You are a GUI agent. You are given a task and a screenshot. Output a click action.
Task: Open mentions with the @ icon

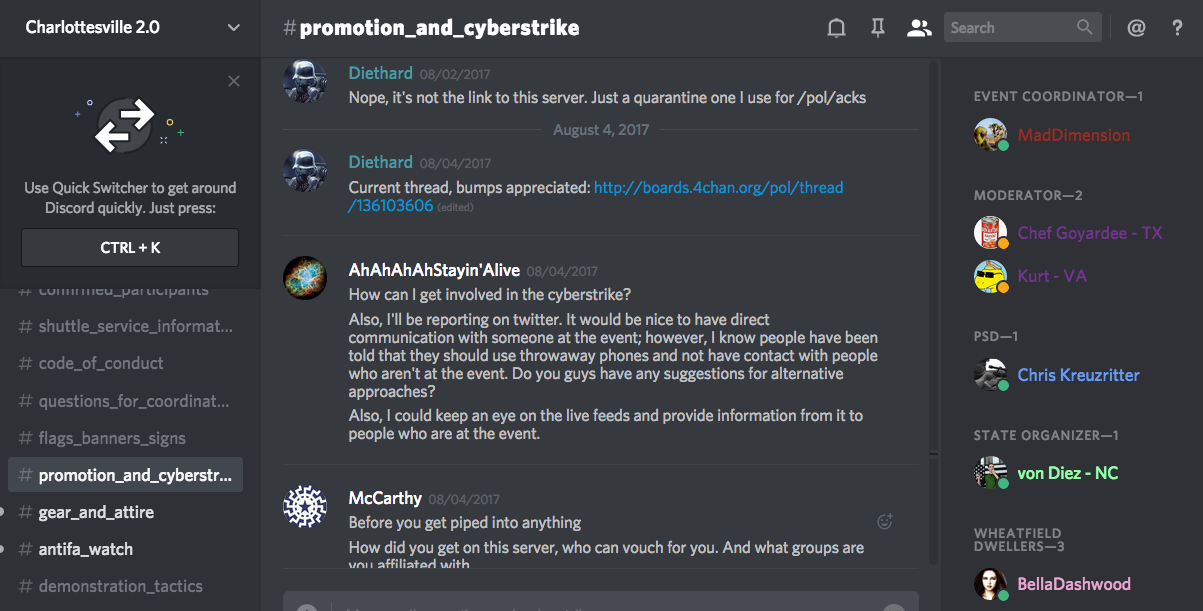click(1136, 28)
